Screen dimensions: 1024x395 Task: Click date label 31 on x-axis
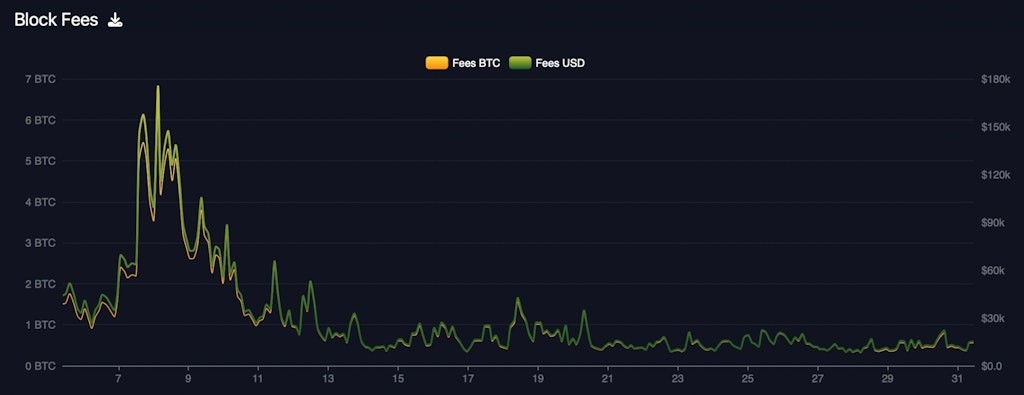click(957, 379)
